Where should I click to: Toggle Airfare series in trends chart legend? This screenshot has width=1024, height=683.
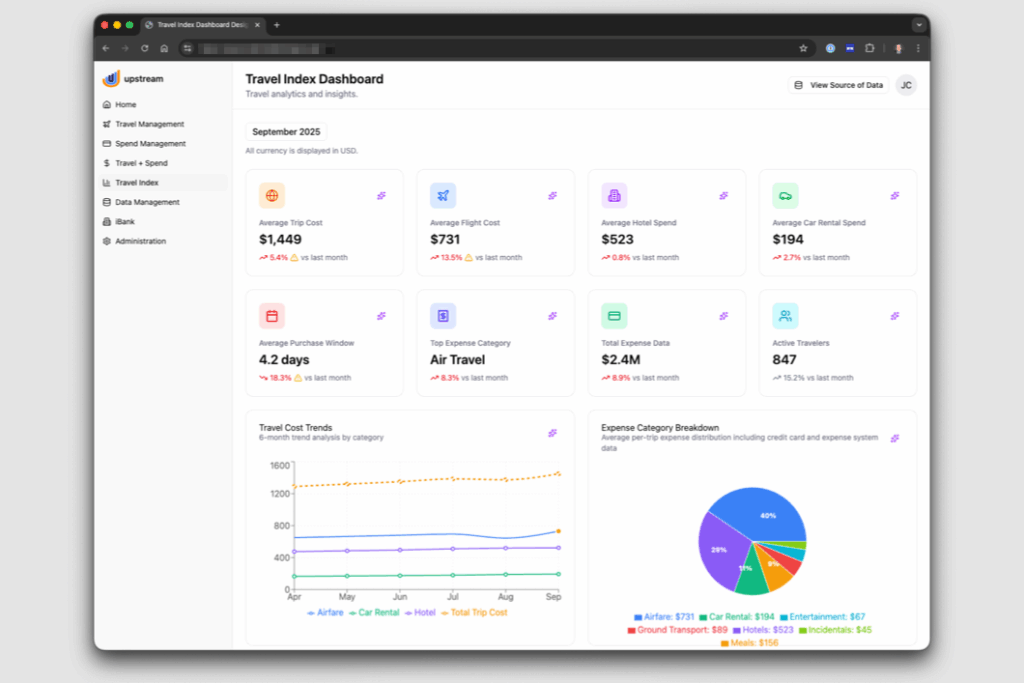tap(325, 612)
